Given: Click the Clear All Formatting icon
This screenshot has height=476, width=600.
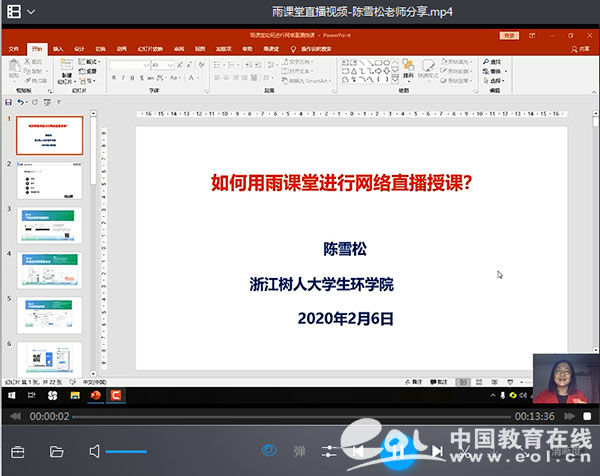Looking at the screenshot, I should point(201,65).
